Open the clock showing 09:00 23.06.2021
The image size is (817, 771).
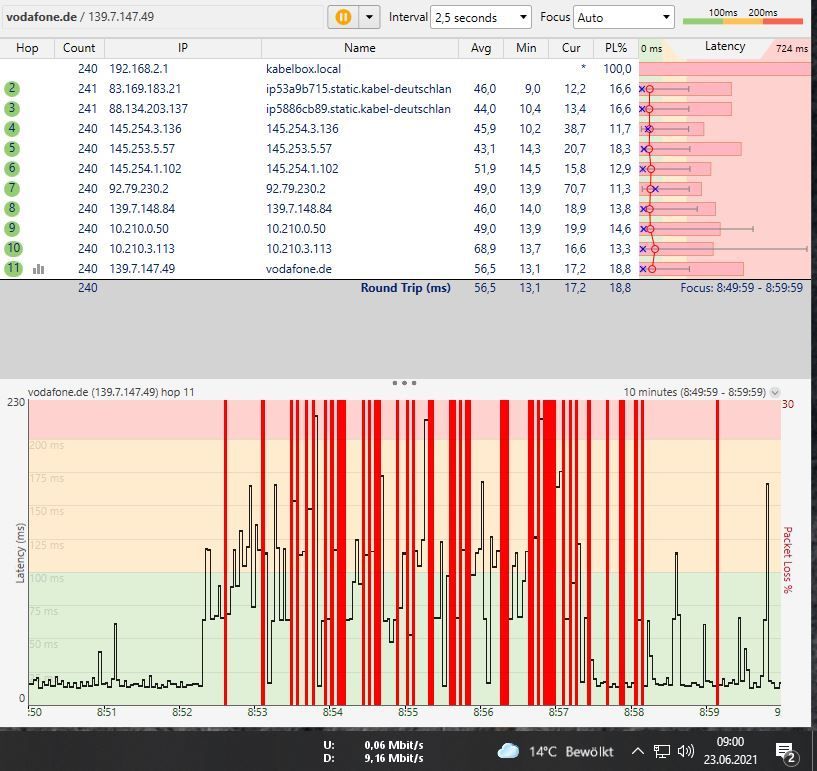[x=730, y=750]
